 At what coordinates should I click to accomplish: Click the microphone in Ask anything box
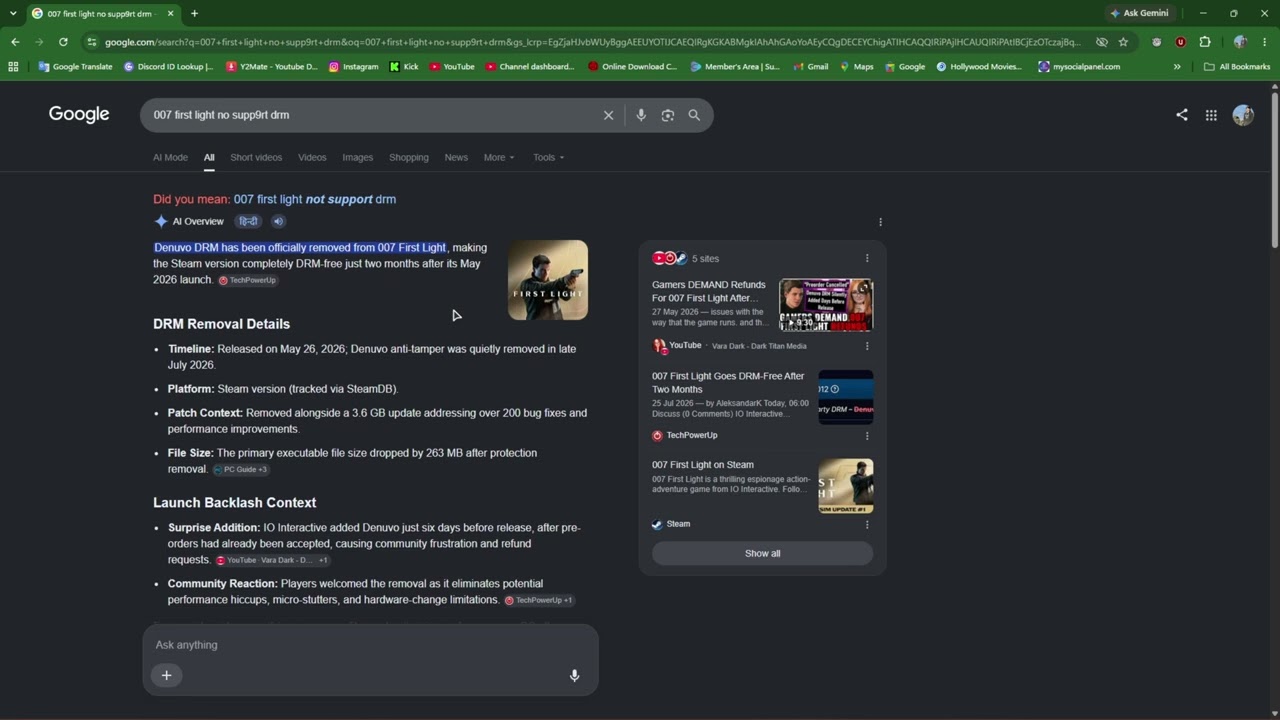(574, 675)
